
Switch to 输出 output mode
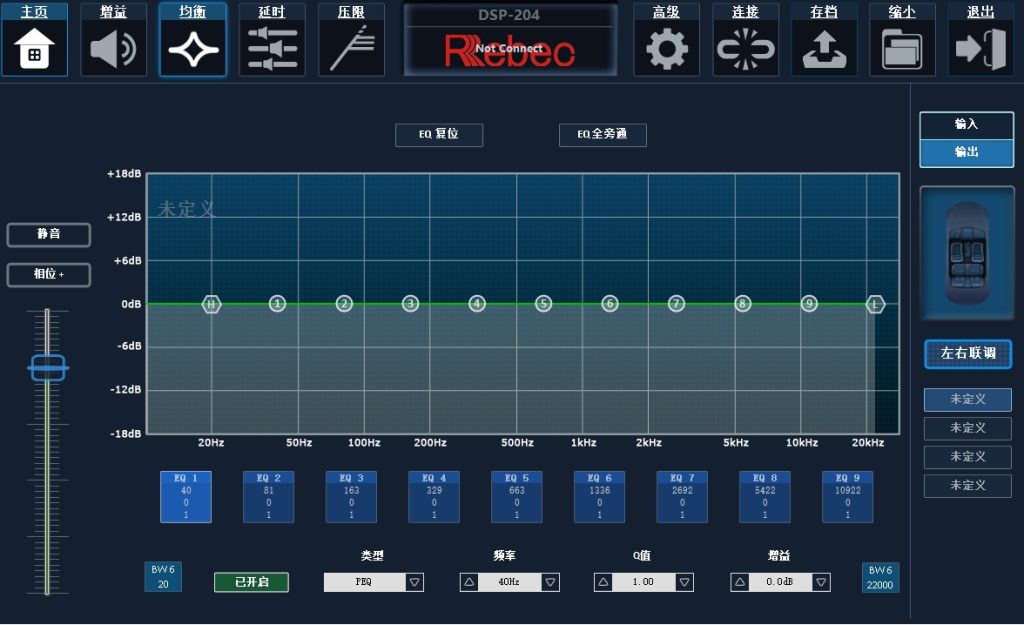967,153
